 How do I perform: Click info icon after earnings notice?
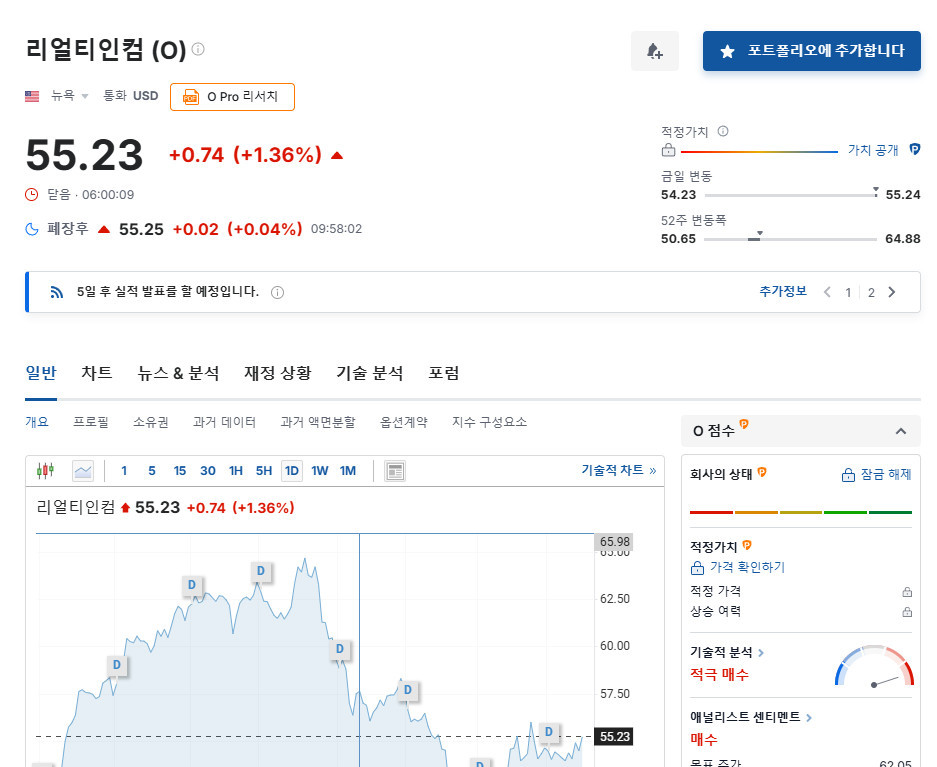point(277,292)
